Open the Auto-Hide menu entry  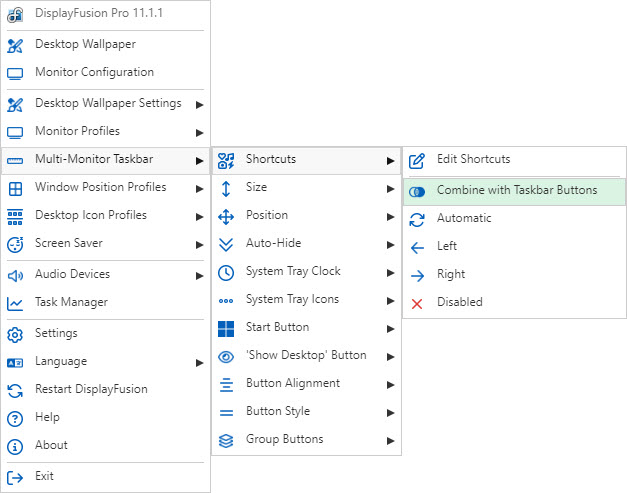click(x=306, y=245)
